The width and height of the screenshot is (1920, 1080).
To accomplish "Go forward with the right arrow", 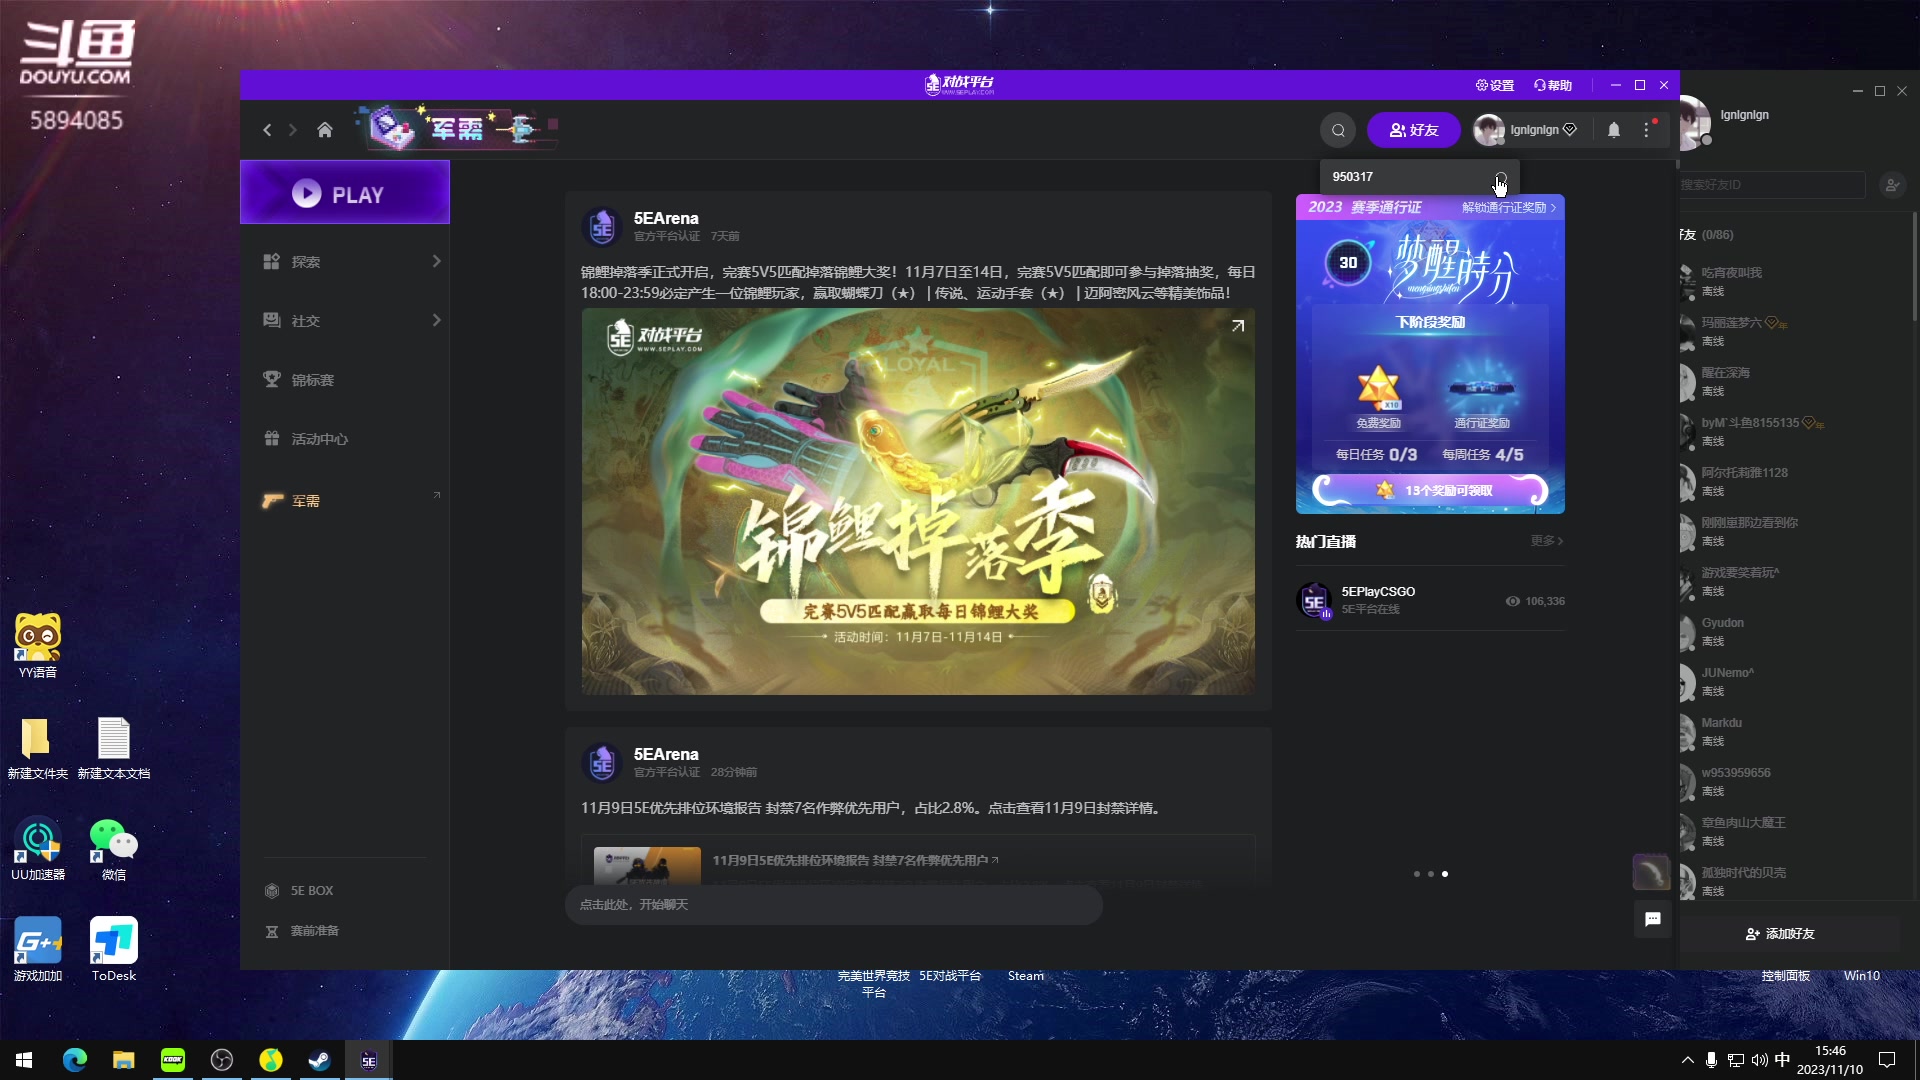I will [292, 130].
